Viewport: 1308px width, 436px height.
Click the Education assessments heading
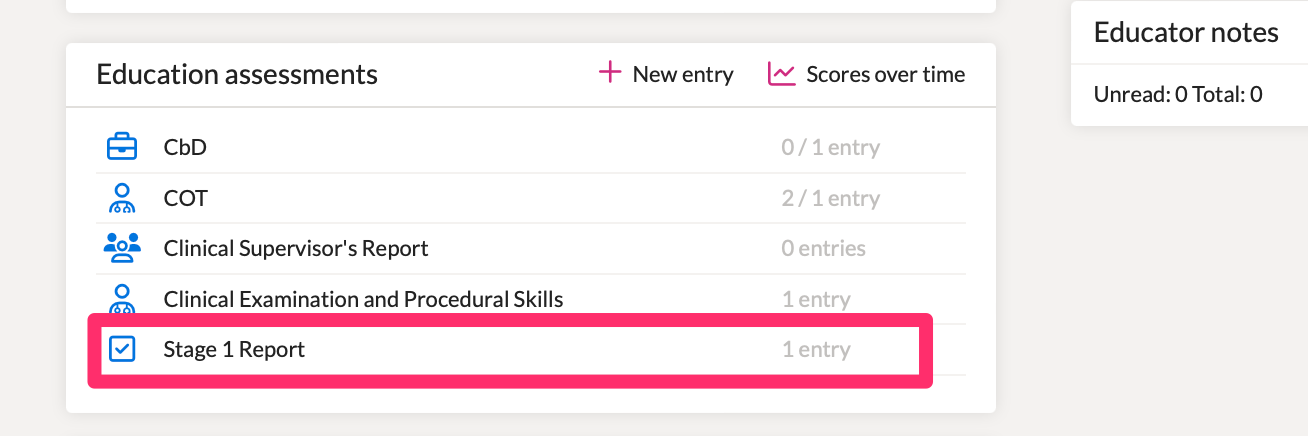[x=237, y=74]
